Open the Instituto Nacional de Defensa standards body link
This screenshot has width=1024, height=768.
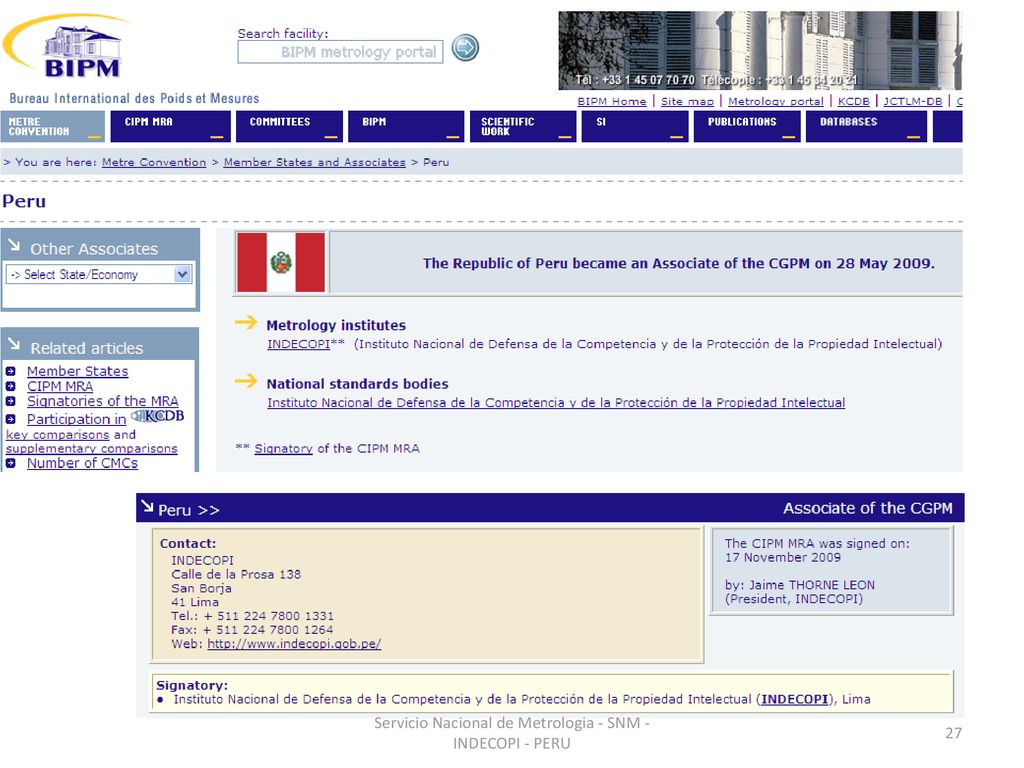[556, 403]
